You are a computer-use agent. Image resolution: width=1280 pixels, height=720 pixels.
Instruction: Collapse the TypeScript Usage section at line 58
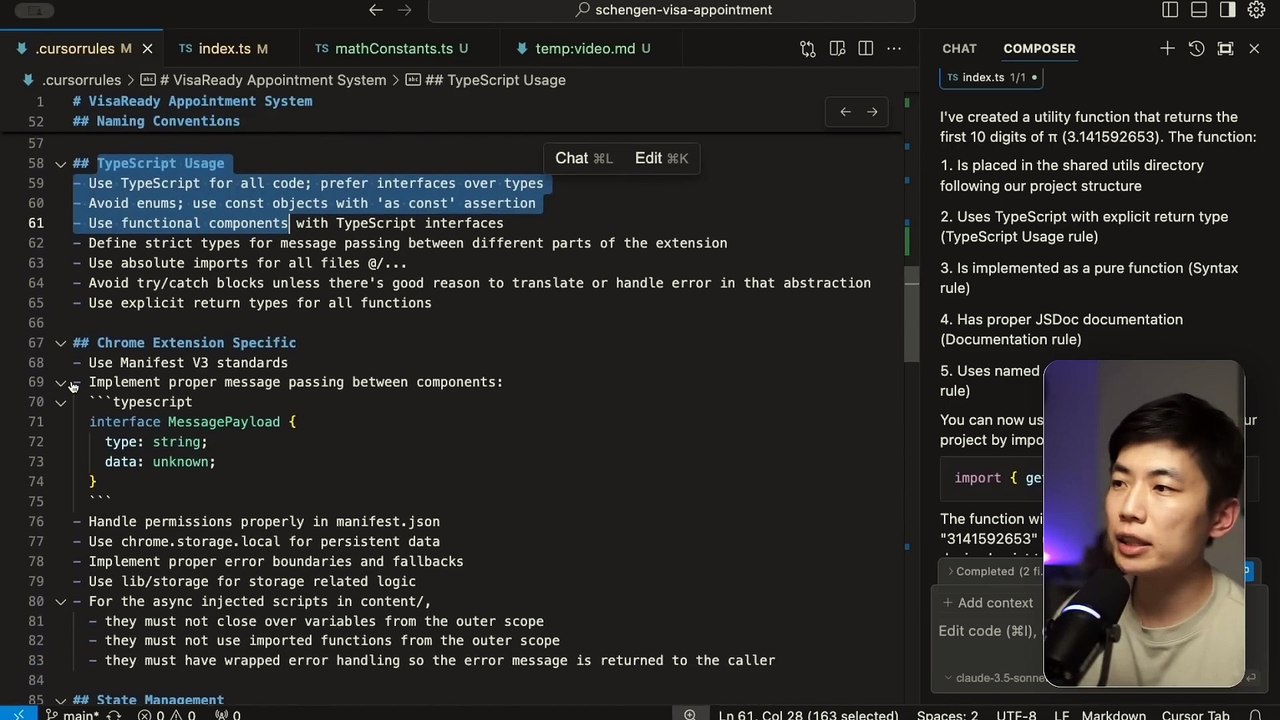coord(60,163)
